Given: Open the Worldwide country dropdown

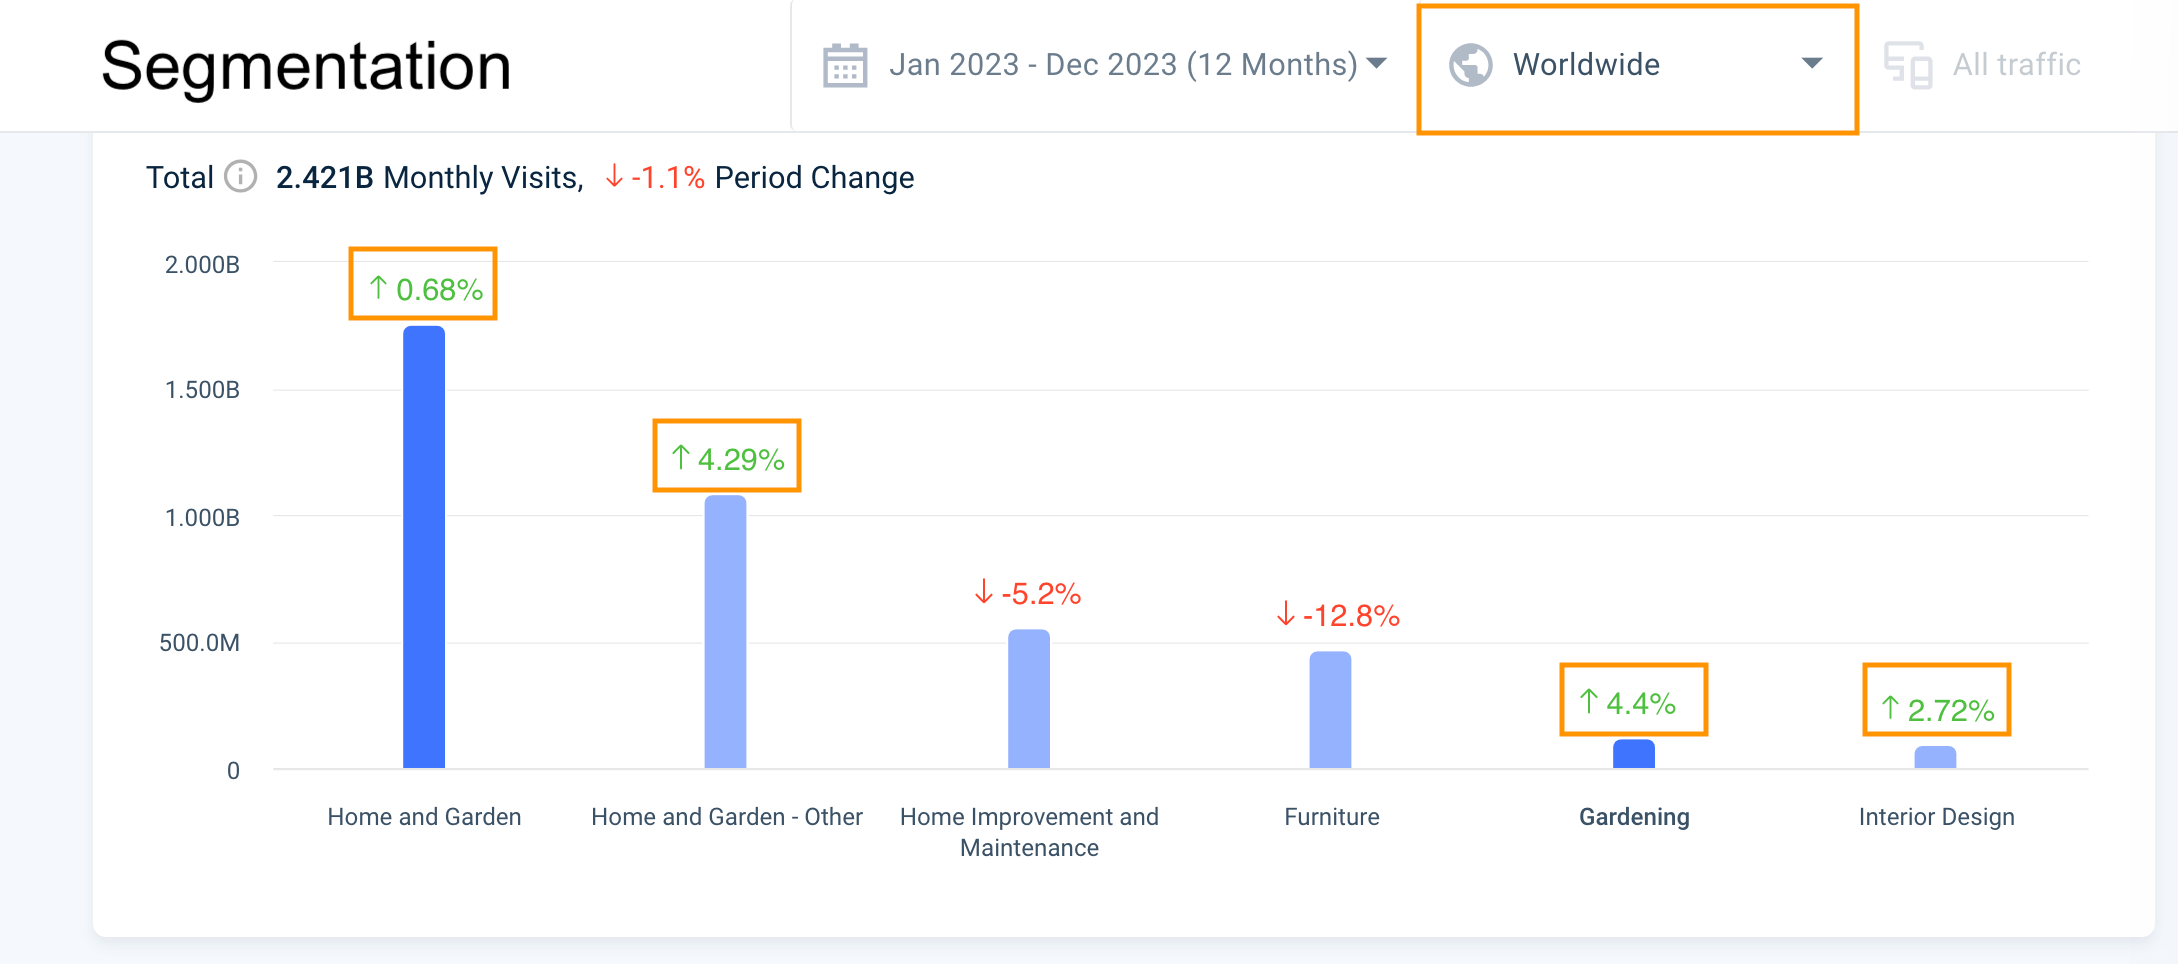Looking at the screenshot, I should [x=1811, y=64].
